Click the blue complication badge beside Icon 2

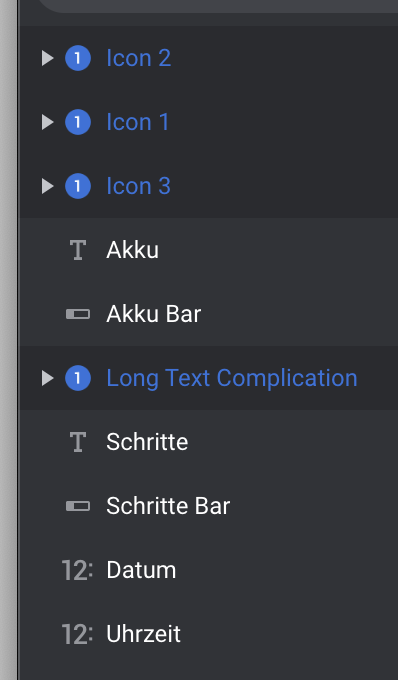78,58
